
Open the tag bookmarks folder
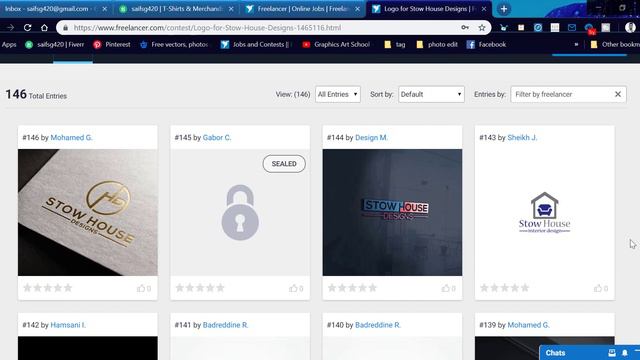tap(395, 44)
